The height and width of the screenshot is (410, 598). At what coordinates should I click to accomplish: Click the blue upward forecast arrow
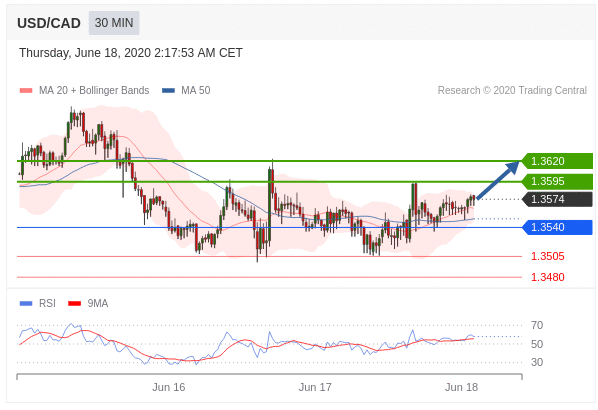coord(498,180)
